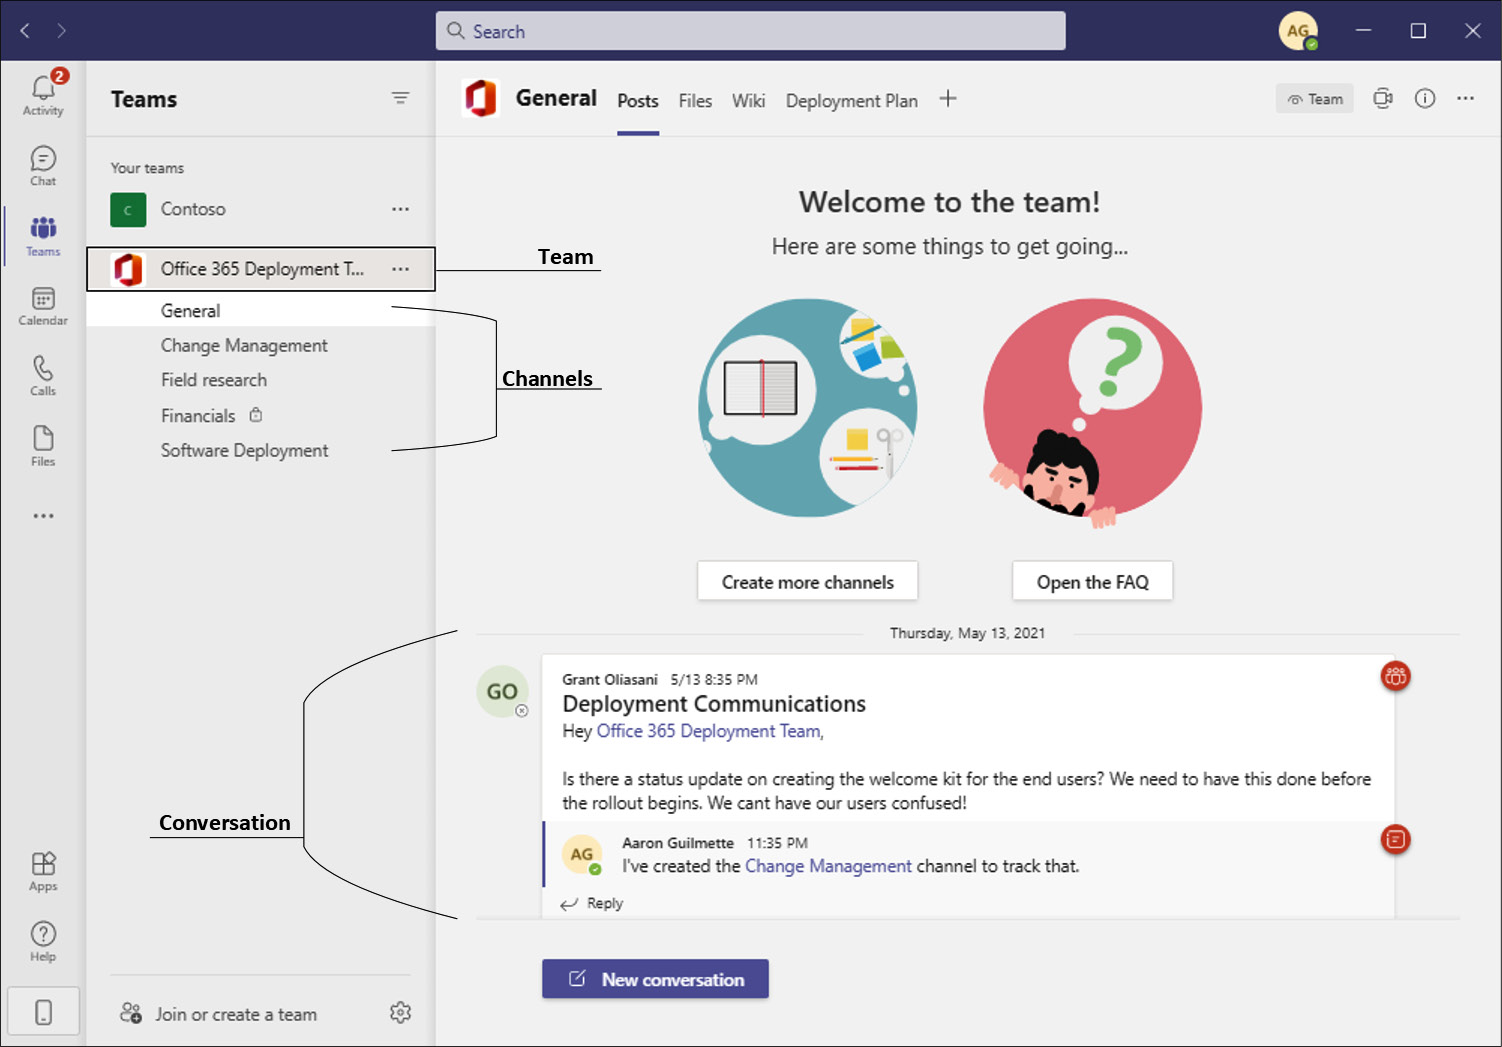Open the Office 365 Deployment Team mention
The width and height of the screenshot is (1502, 1047).
pos(708,731)
